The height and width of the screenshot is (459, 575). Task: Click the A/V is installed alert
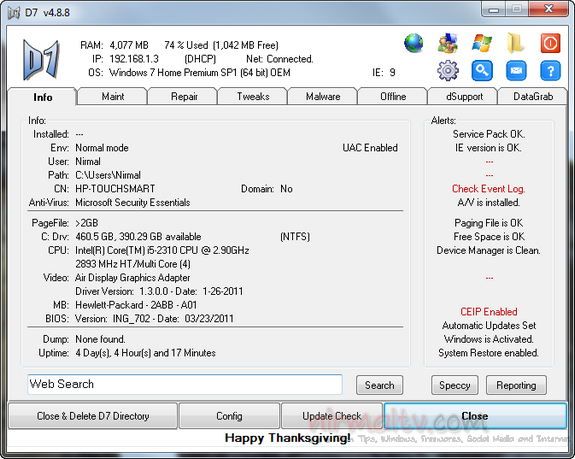[488, 202]
